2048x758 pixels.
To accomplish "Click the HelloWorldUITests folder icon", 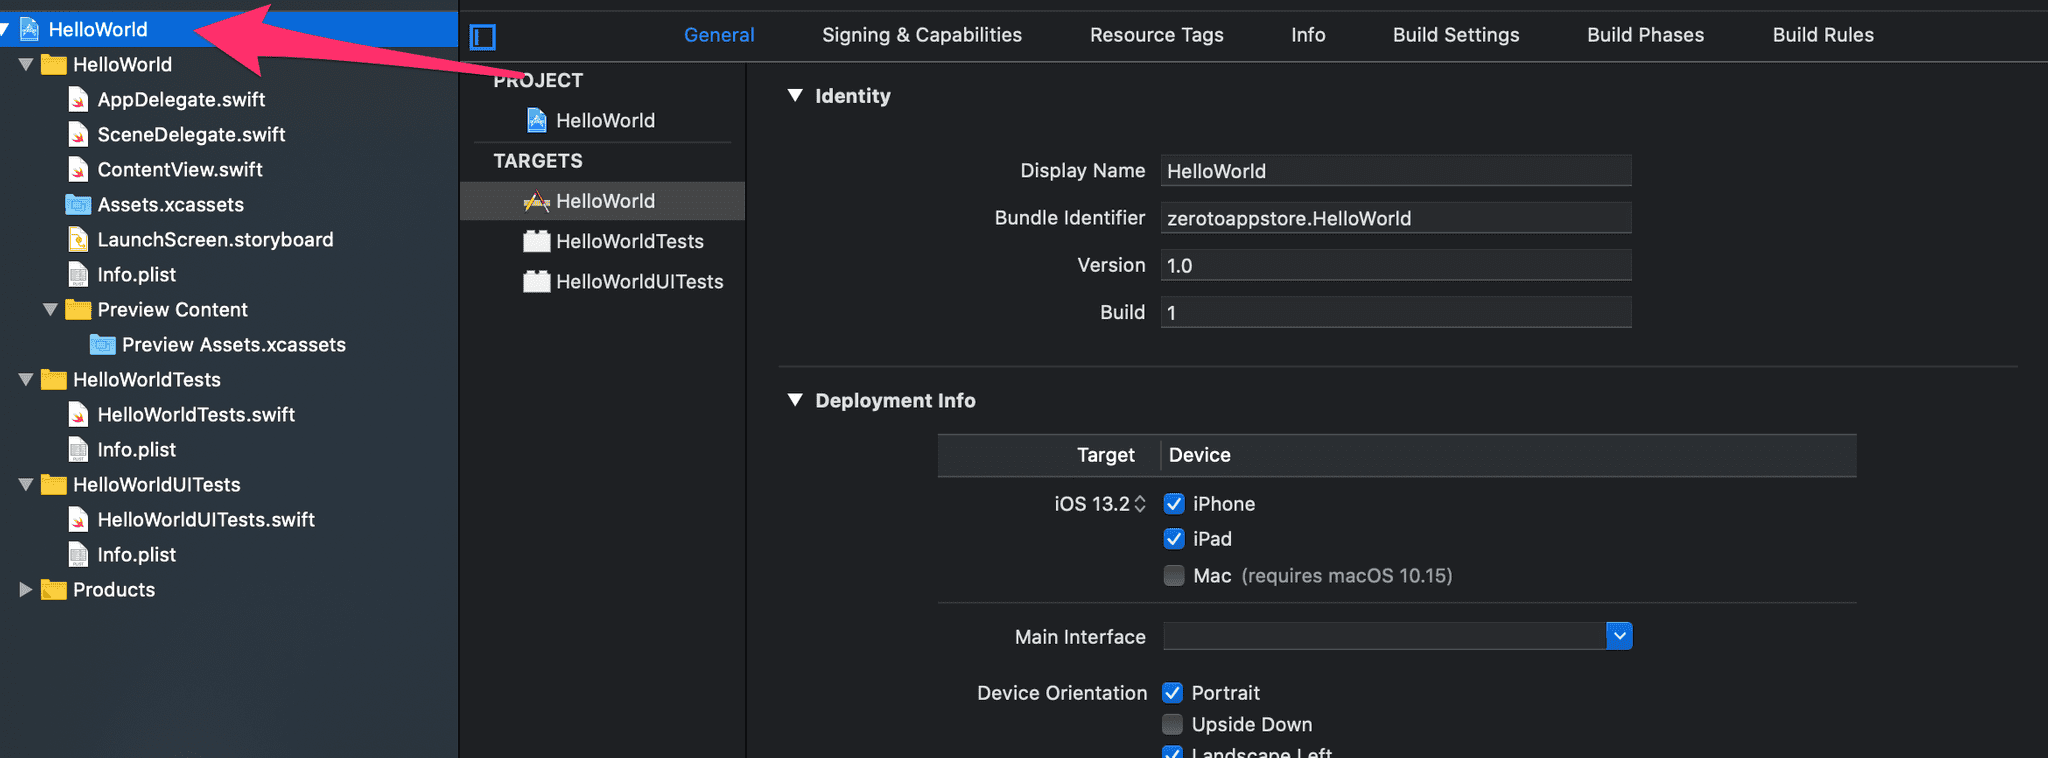I will tap(54, 484).
